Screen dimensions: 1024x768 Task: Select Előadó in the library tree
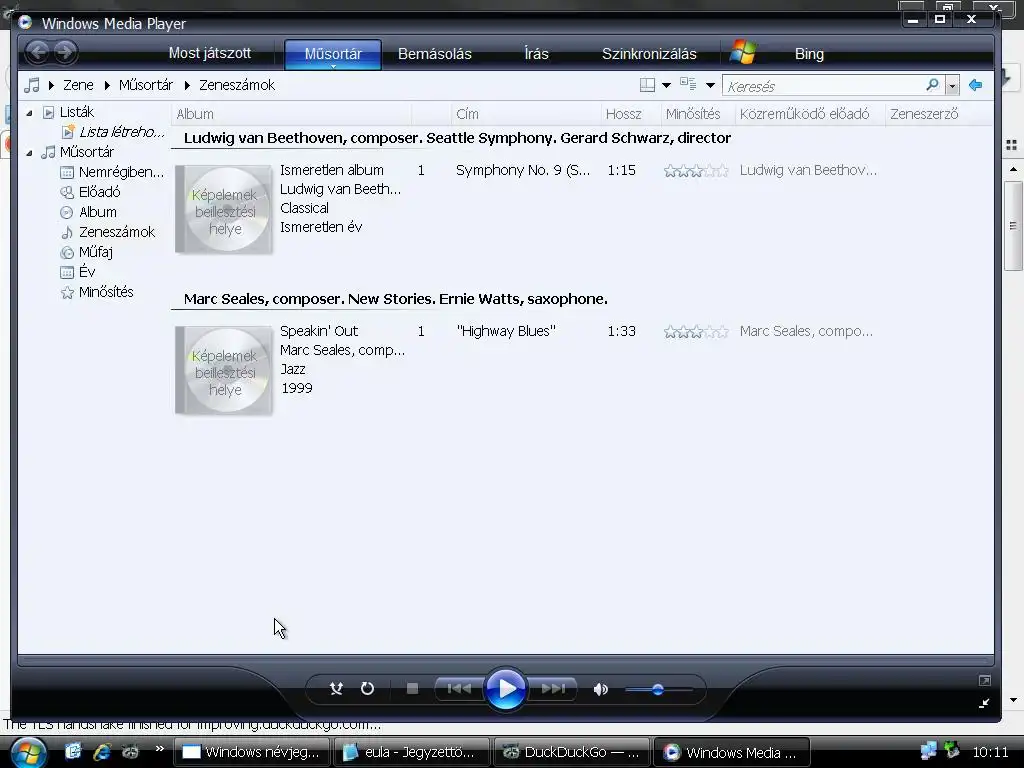click(99, 192)
